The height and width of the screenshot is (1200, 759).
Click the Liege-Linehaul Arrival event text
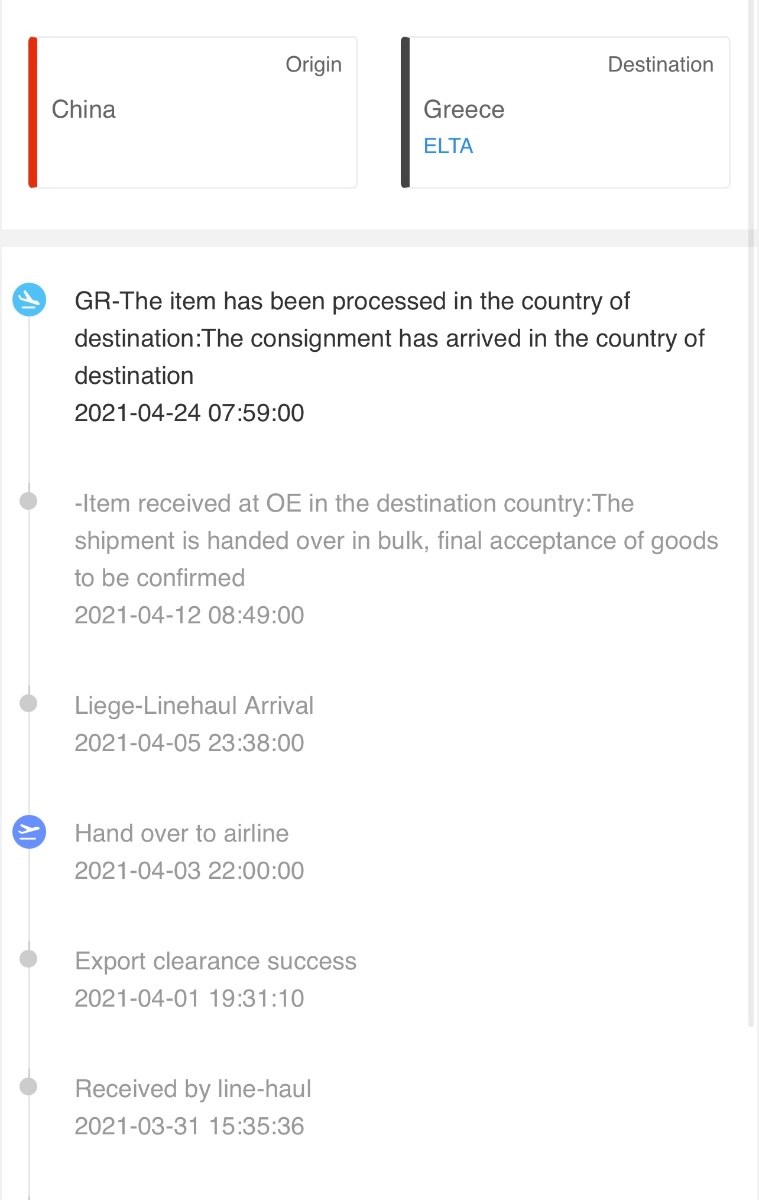(x=194, y=705)
